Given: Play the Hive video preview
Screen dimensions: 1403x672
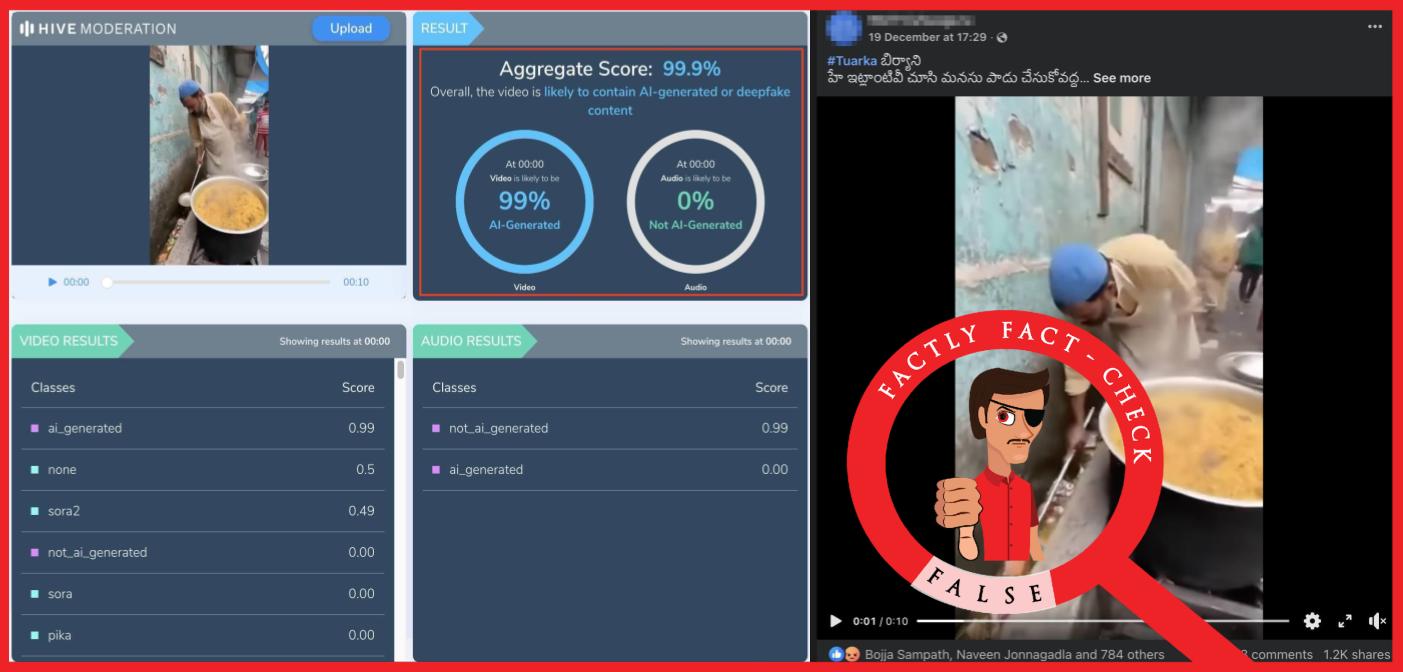Looking at the screenshot, I should [x=53, y=282].
